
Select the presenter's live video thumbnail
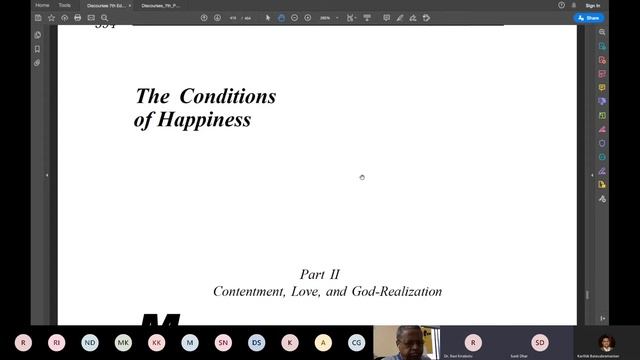(407, 343)
